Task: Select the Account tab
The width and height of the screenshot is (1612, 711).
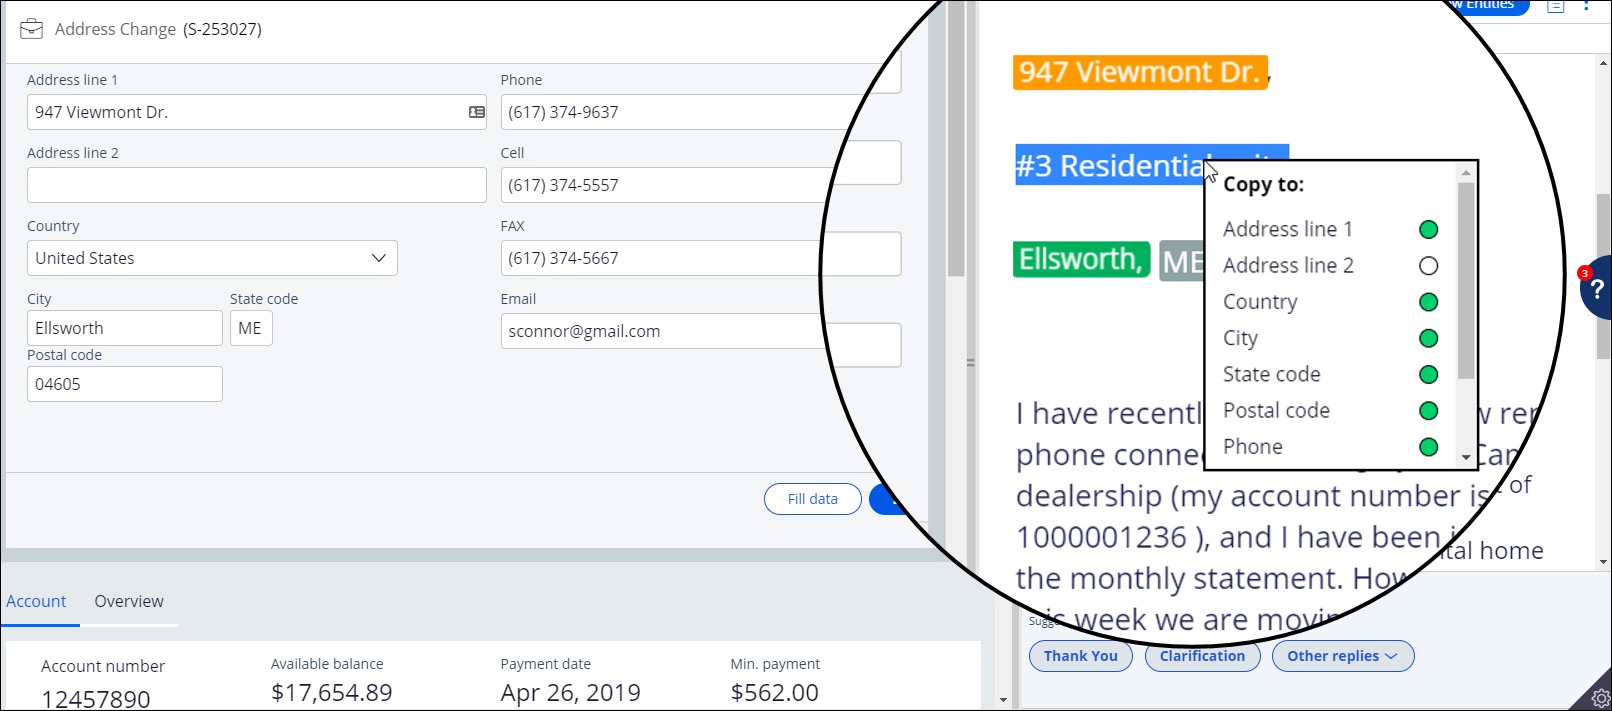Action: (36, 601)
